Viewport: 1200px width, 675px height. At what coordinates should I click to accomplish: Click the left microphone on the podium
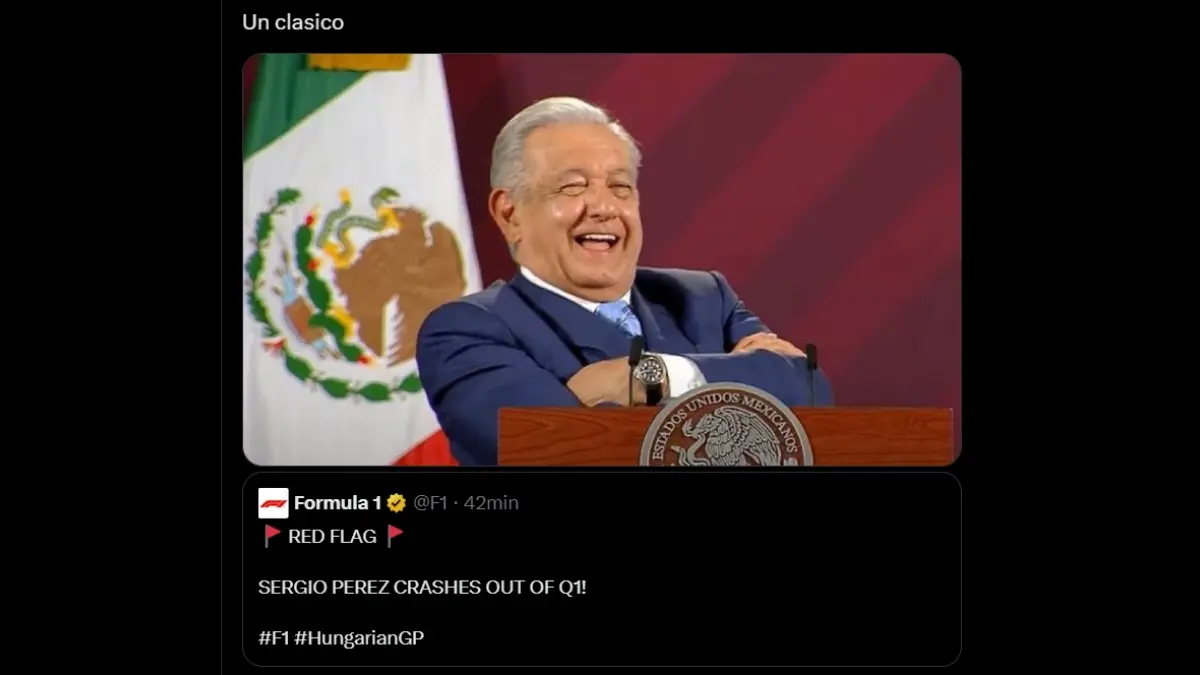tap(635, 368)
